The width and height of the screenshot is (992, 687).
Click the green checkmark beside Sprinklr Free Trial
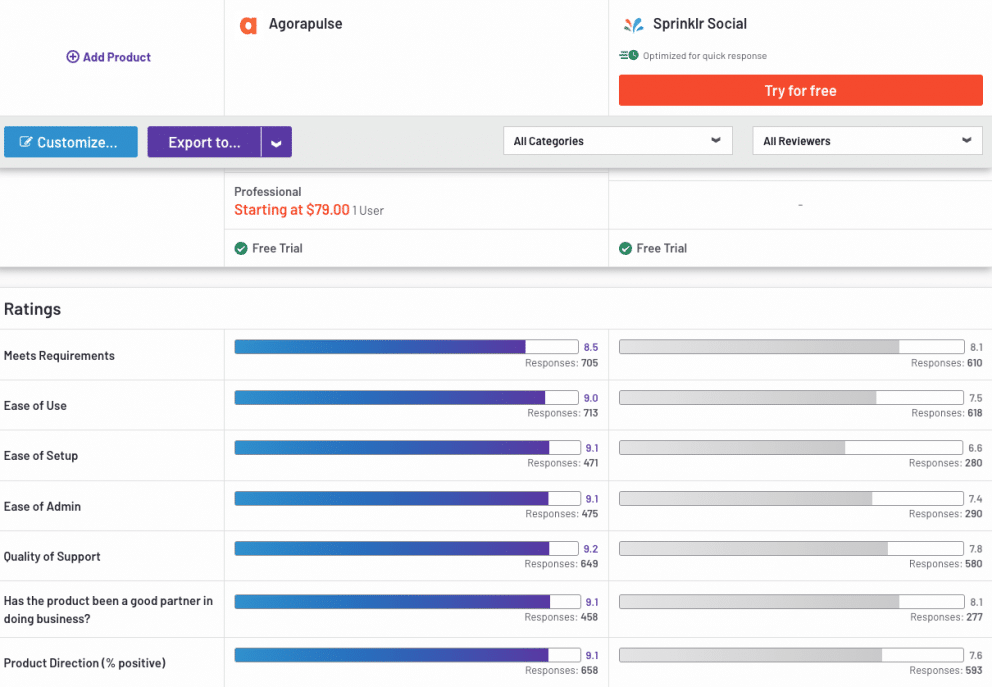(x=625, y=249)
